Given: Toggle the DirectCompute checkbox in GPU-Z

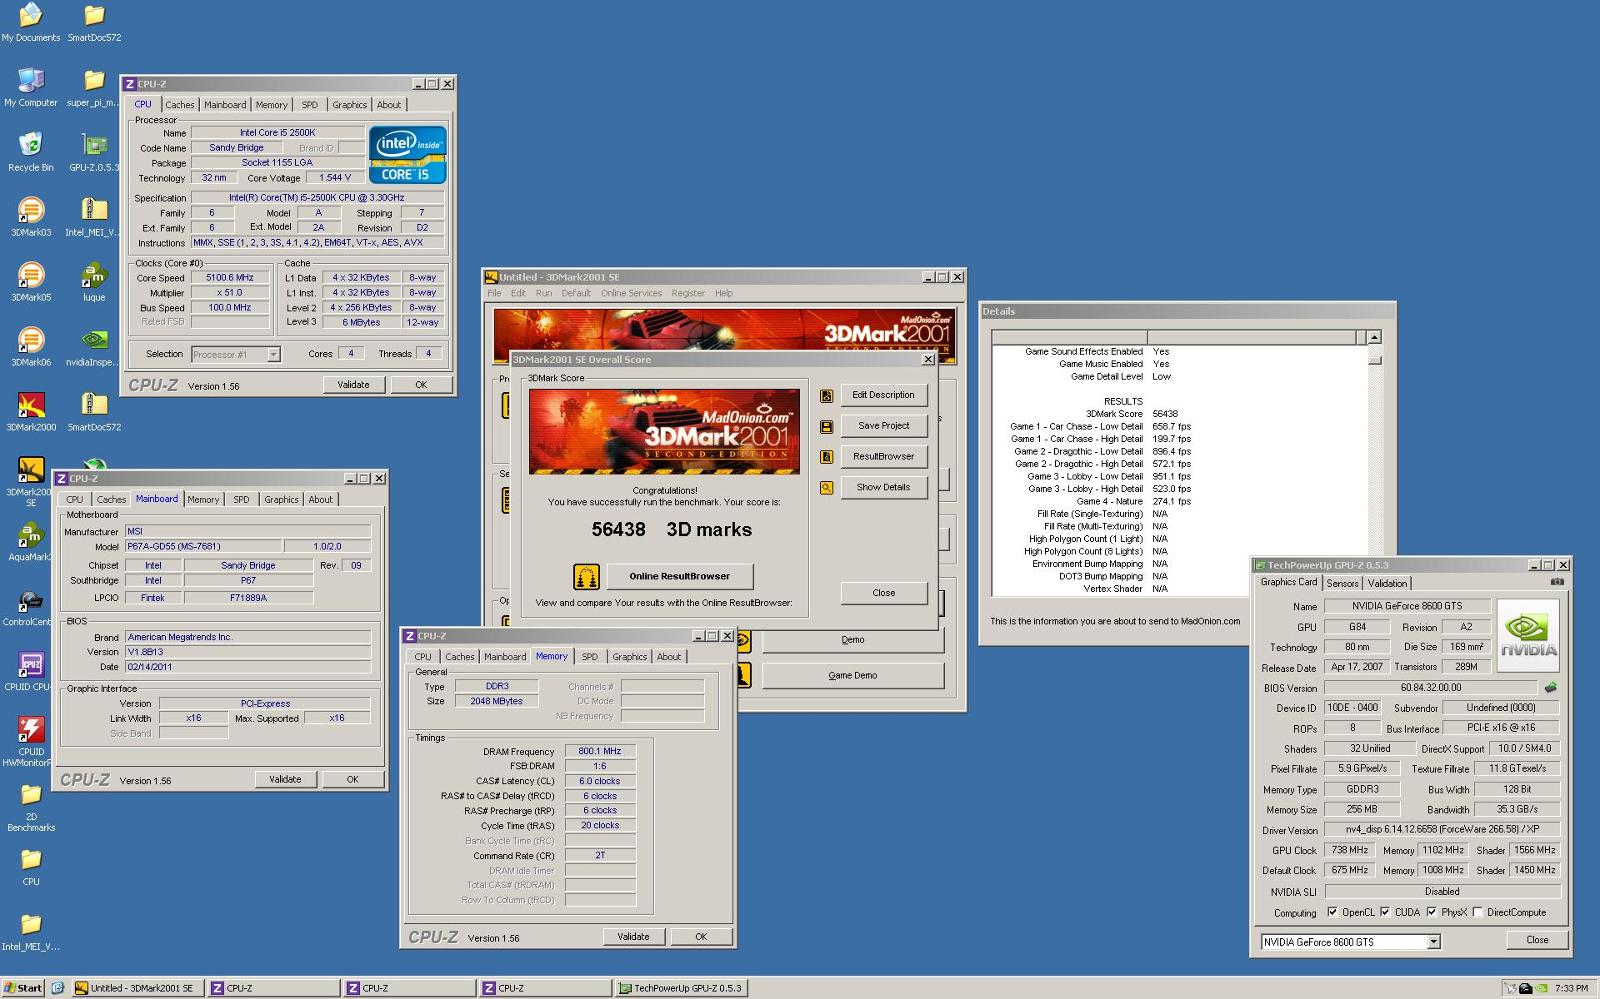Looking at the screenshot, I should (1477, 912).
